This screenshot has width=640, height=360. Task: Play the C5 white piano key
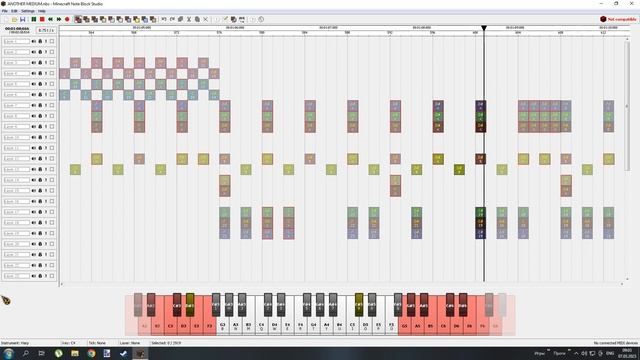click(x=352, y=325)
